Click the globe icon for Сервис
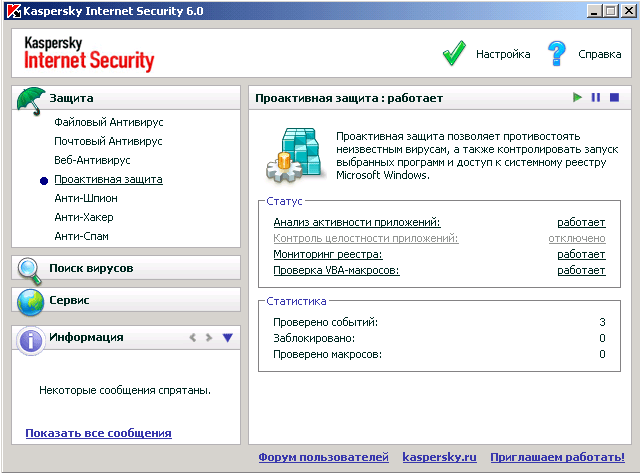 (x=31, y=301)
